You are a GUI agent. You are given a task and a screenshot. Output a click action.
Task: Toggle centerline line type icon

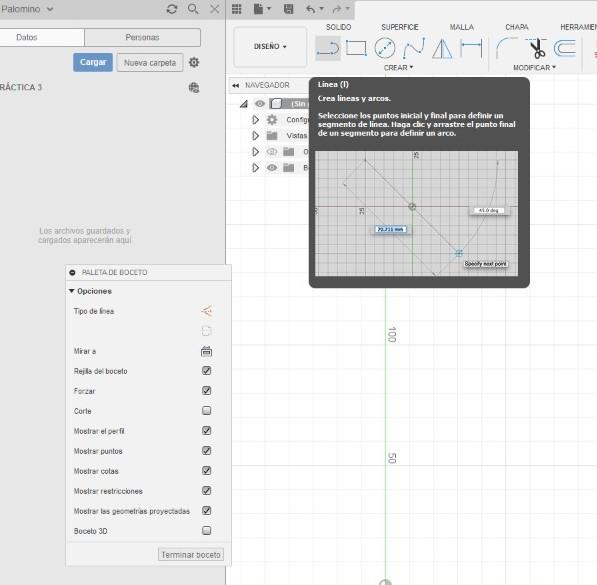(x=206, y=331)
